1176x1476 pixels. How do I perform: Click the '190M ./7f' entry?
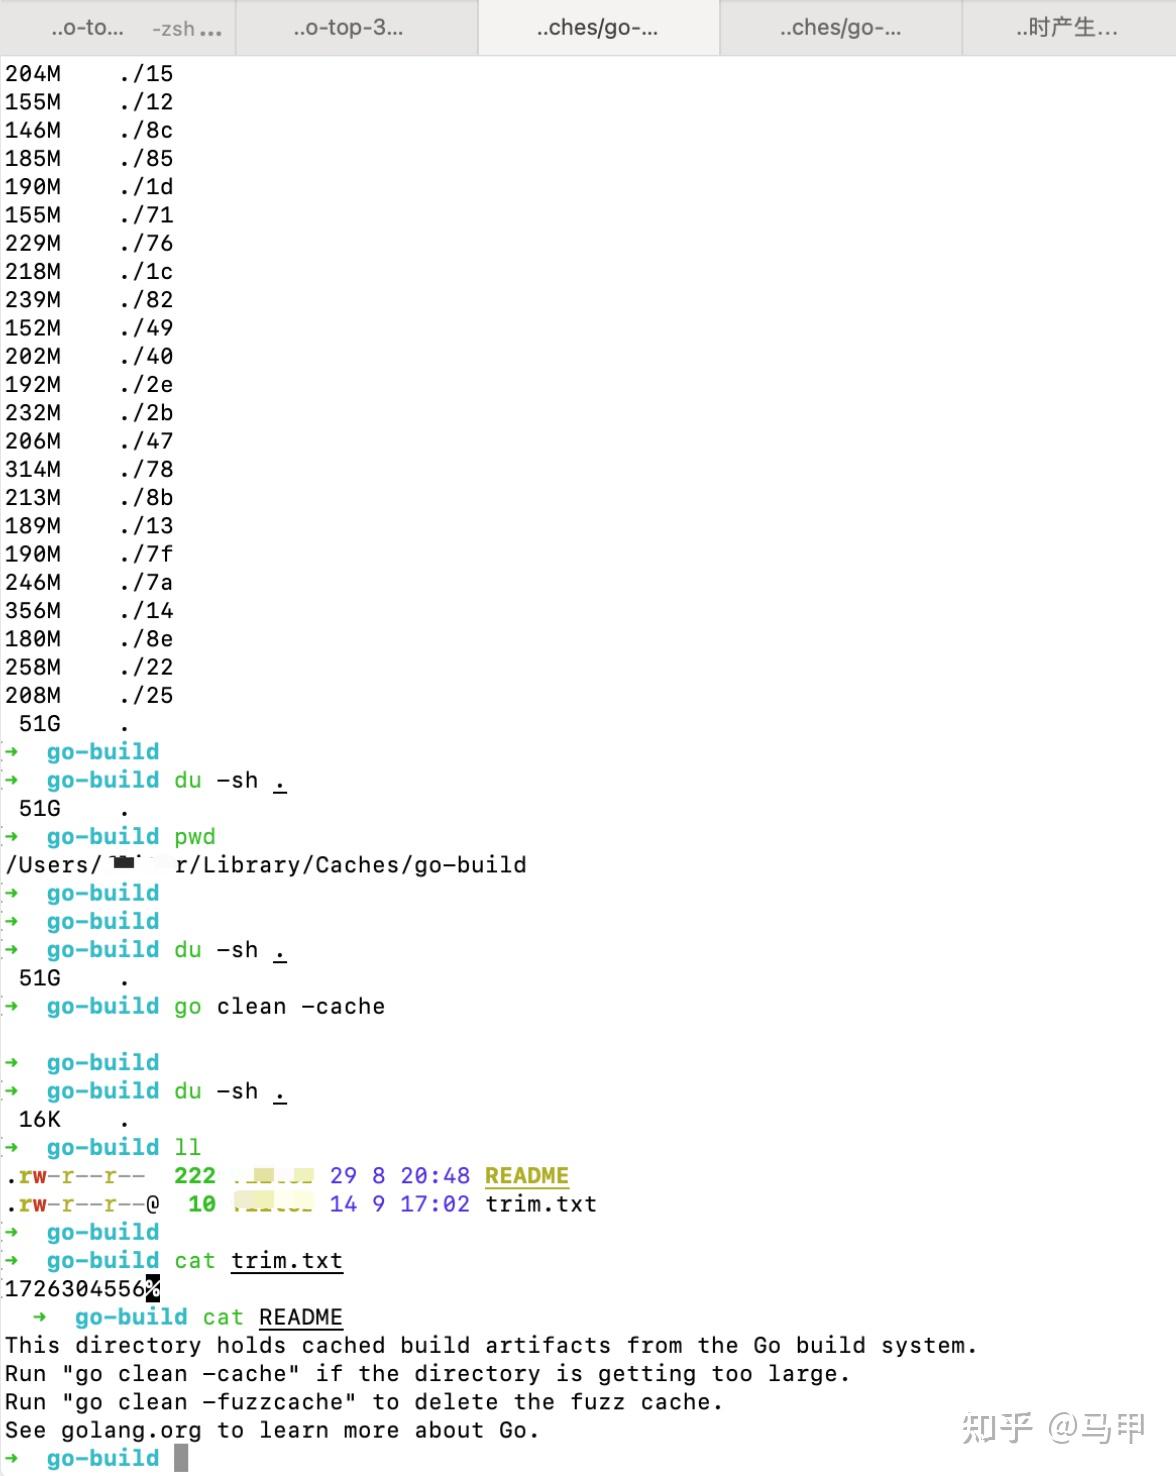pos(89,554)
